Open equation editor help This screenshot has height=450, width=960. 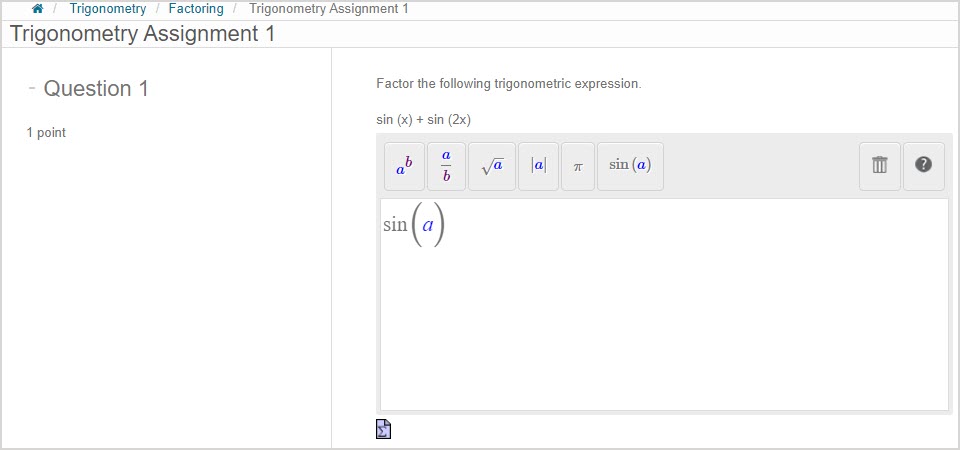923,166
